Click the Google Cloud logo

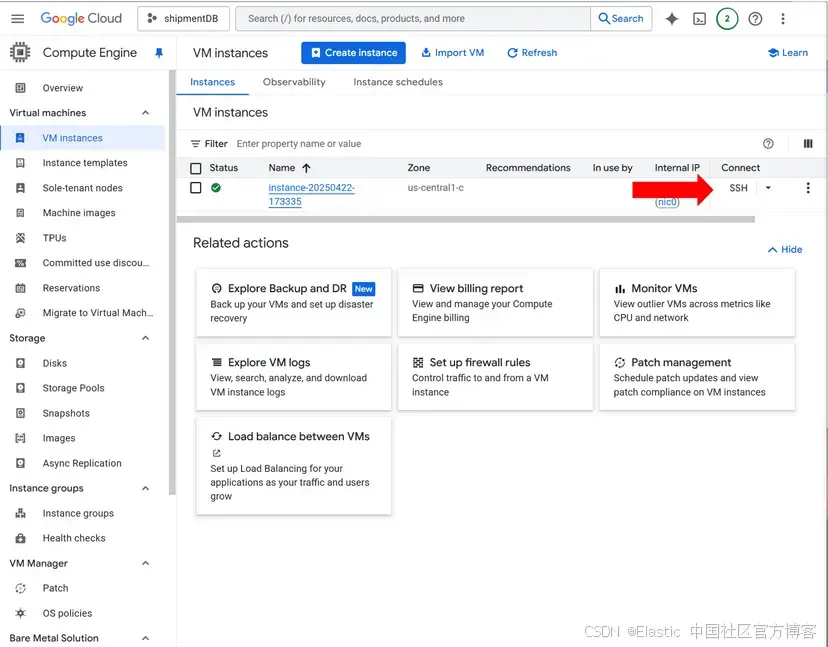point(81,18)
